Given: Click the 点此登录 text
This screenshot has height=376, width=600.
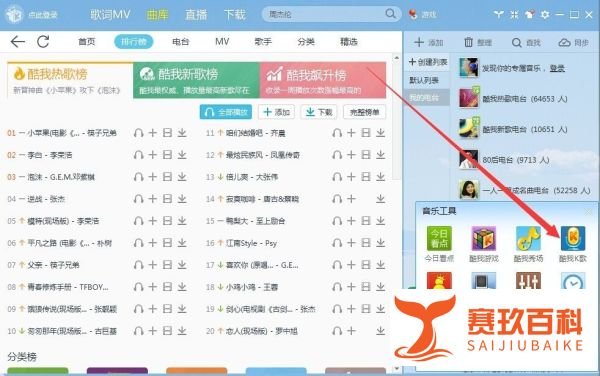Looking at the screenshot, I should pos(43,15).
